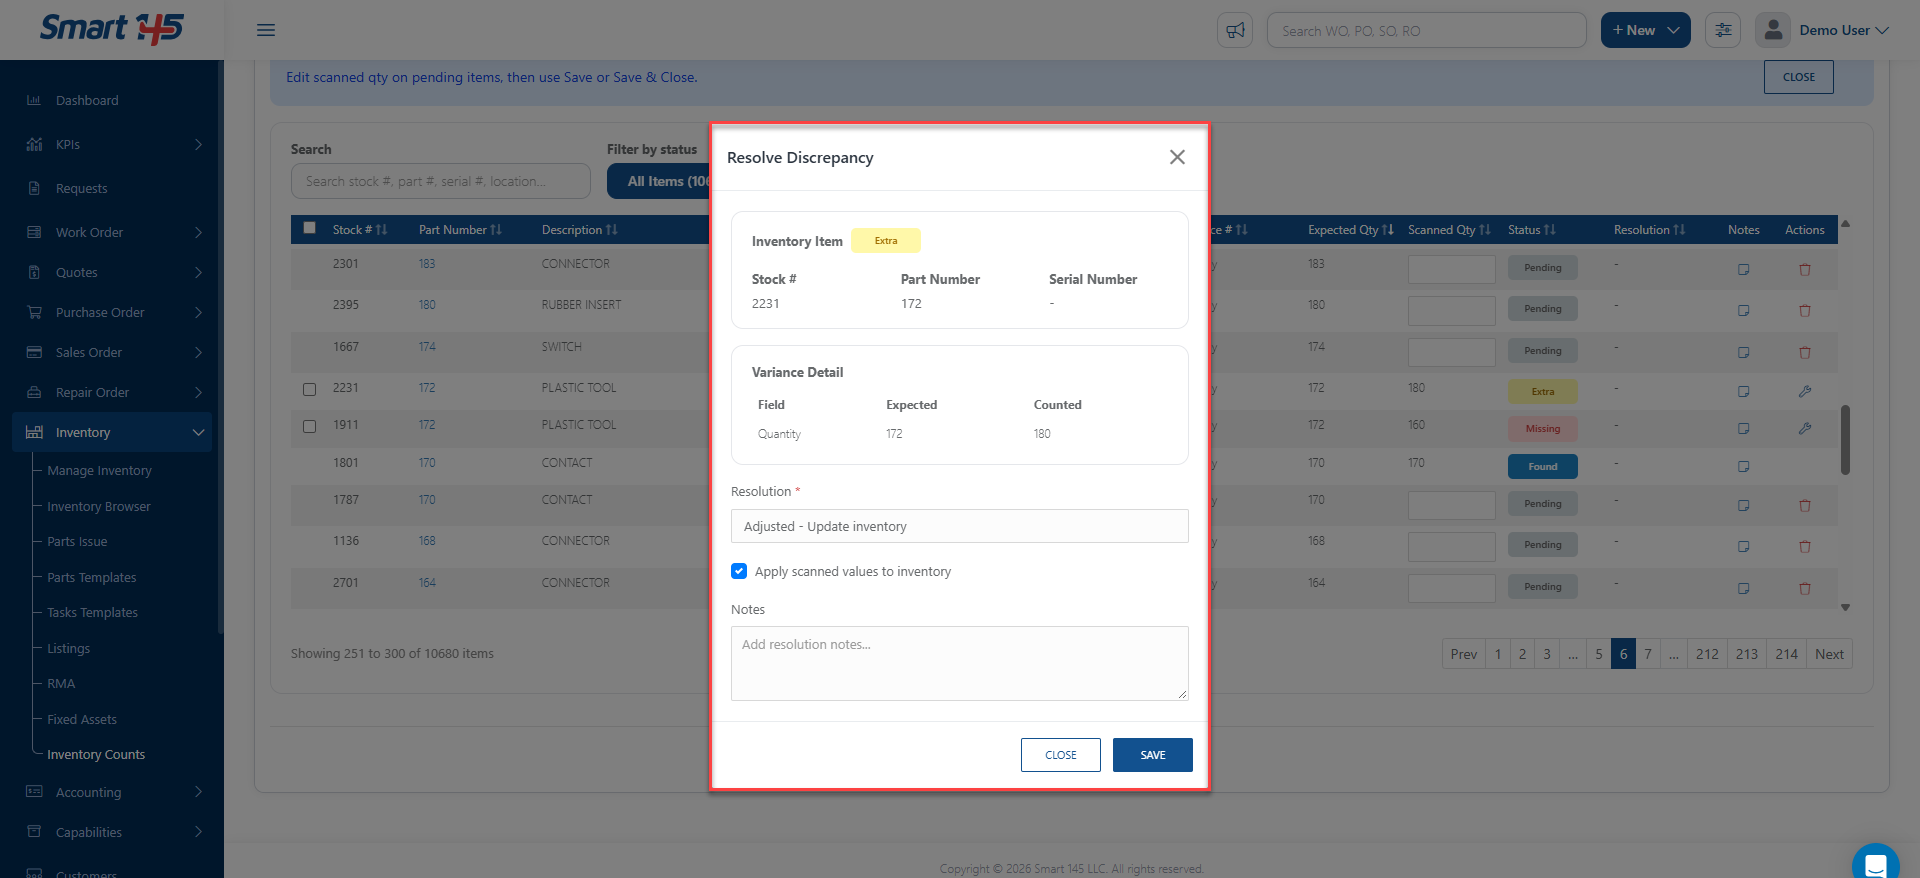The width and height of the screenshot is (1920, 878).
Task: Check the row checkbox for stock 2231
Action: (x=309, y=389)
